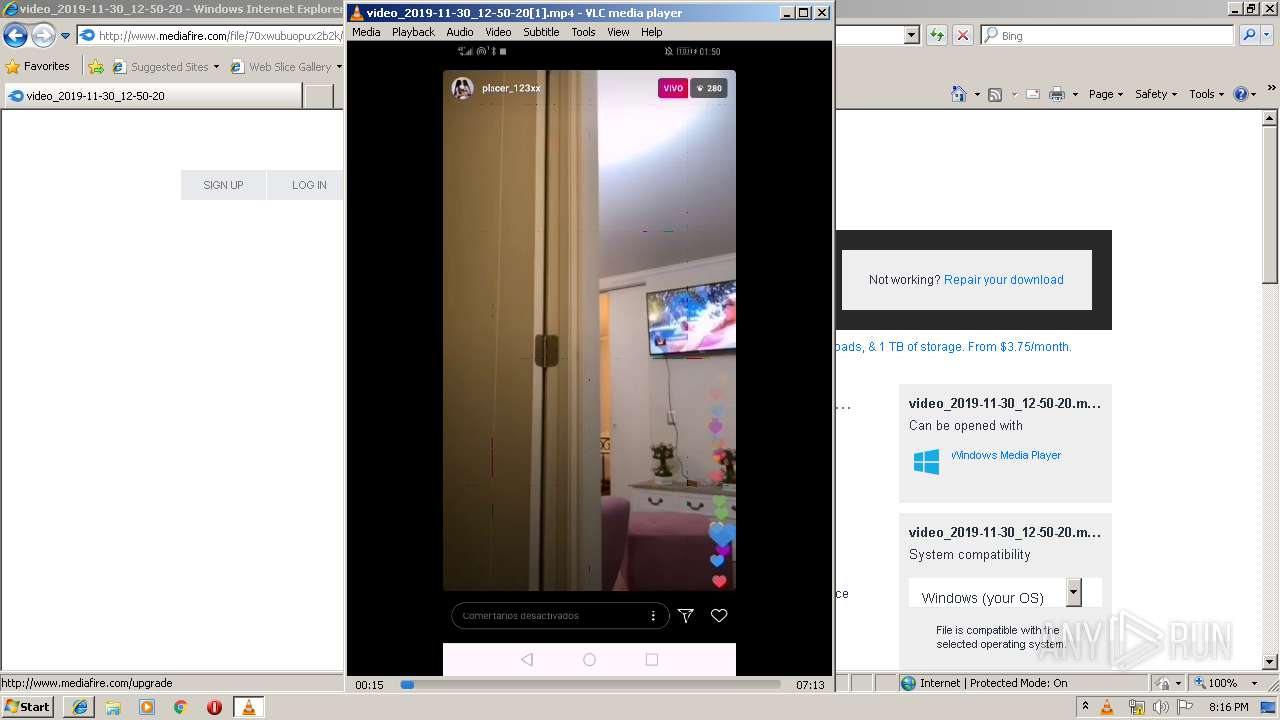This screenshot has width=1280, height=720.
Task: Open the search provider dropdown arrow
Action: pos(1267,35)
